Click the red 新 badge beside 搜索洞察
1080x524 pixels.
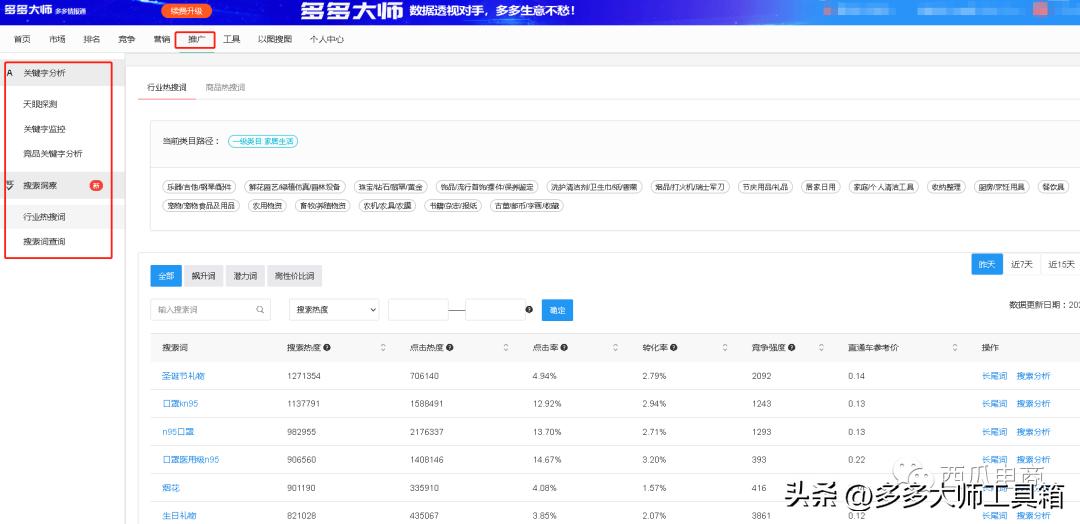tap(96, 185)
